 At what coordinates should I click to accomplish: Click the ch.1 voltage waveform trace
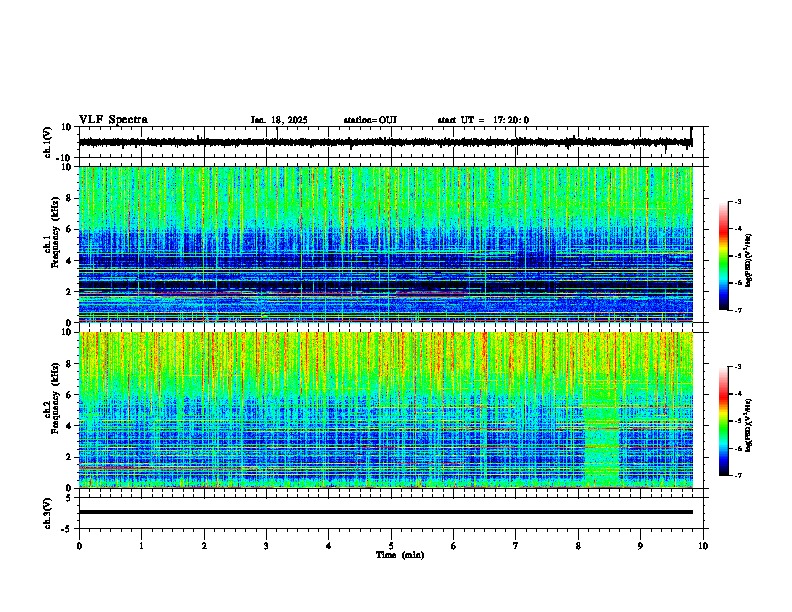(385, 142)
